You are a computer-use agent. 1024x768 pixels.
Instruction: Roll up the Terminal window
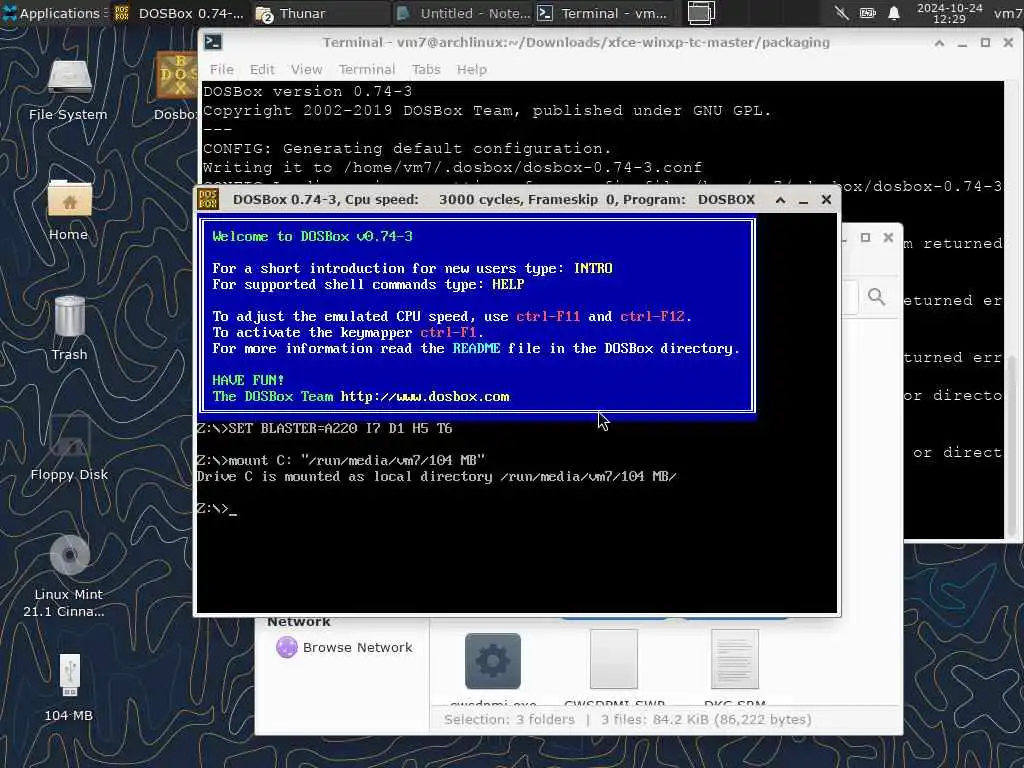tap(939, 43)
